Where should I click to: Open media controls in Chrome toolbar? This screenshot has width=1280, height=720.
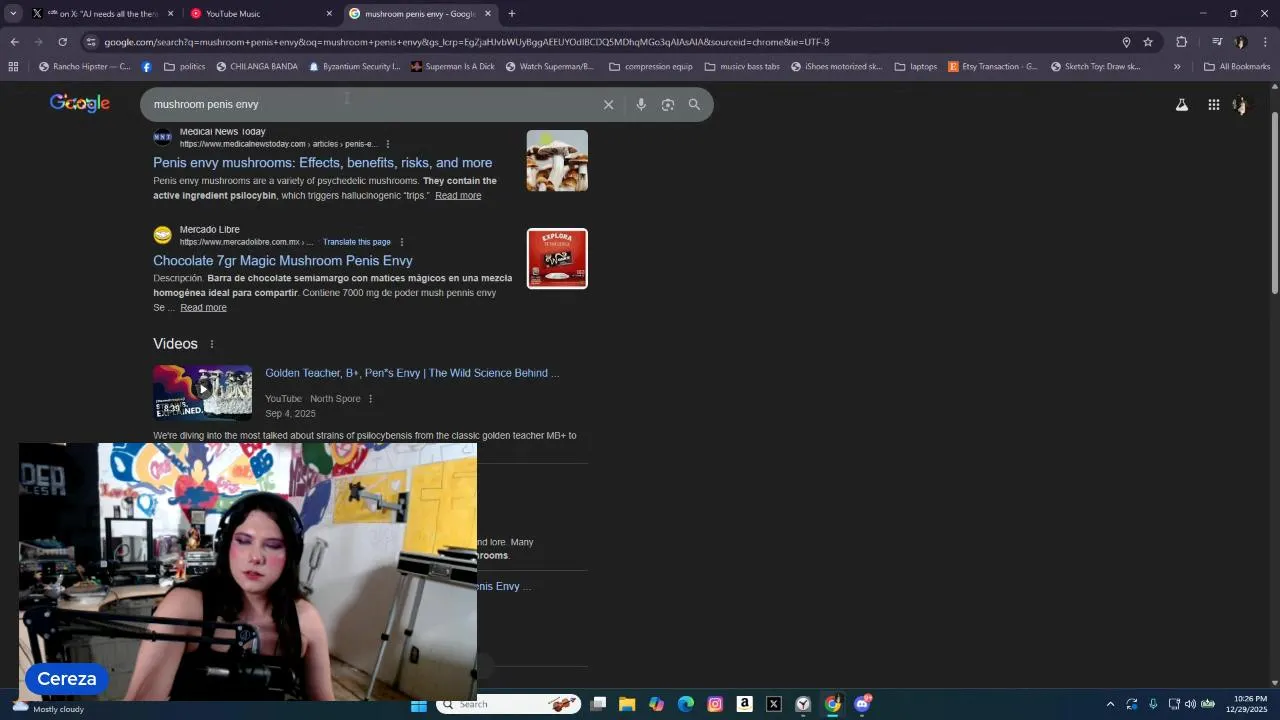coord(1217,42)
